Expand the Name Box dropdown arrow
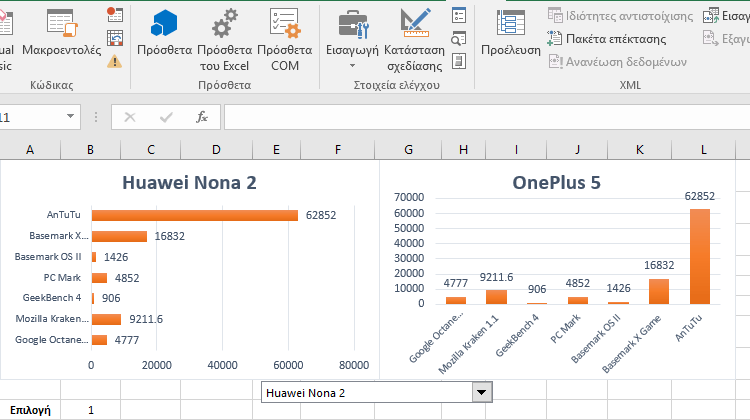 (70, 117)
